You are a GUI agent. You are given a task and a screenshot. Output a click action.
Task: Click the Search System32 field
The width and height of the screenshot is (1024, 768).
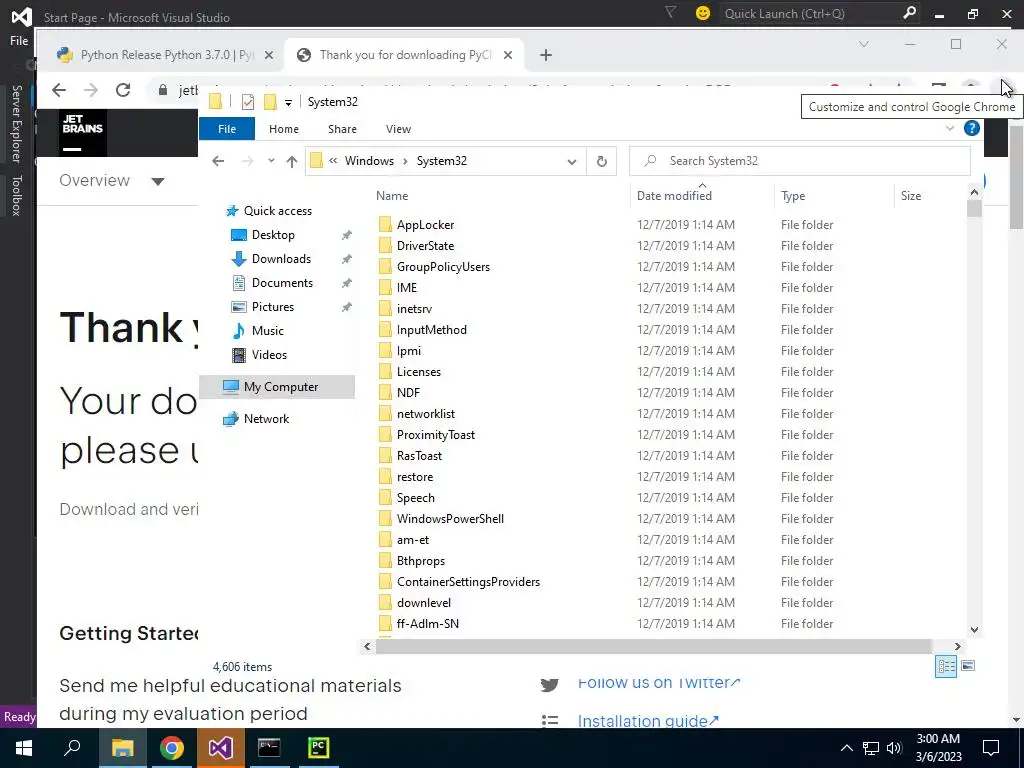pyautogui.click(x=799, y=161)
